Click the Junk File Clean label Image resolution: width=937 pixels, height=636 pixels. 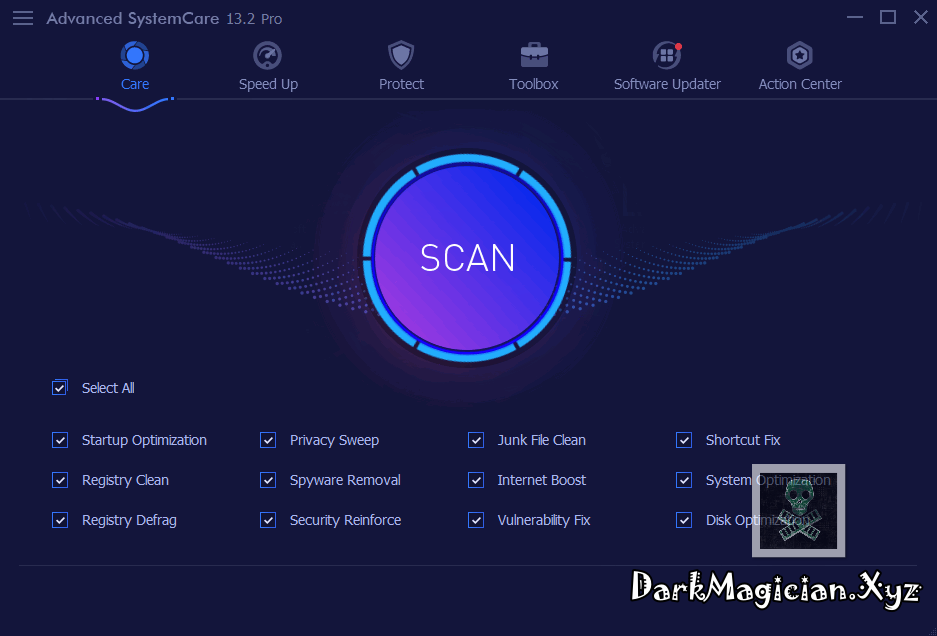click(541, 441)
